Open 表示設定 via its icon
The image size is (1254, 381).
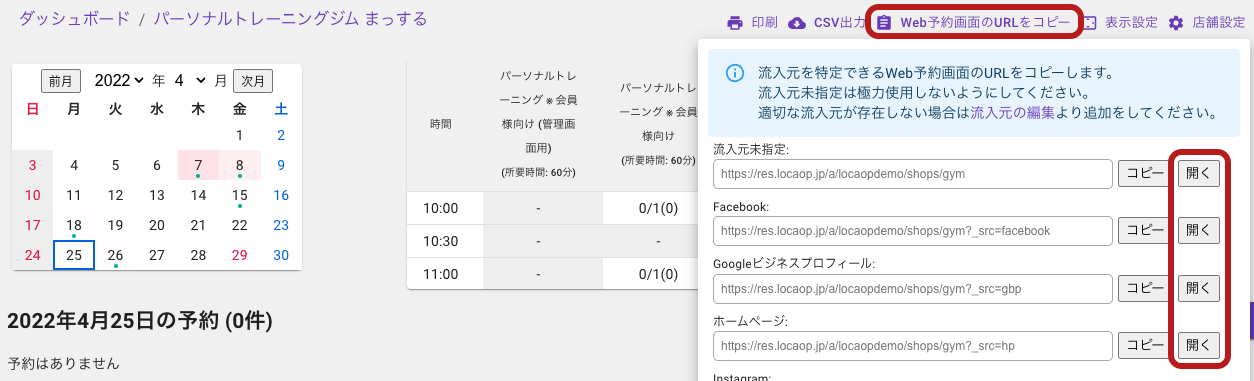[x=1090, y=23]
